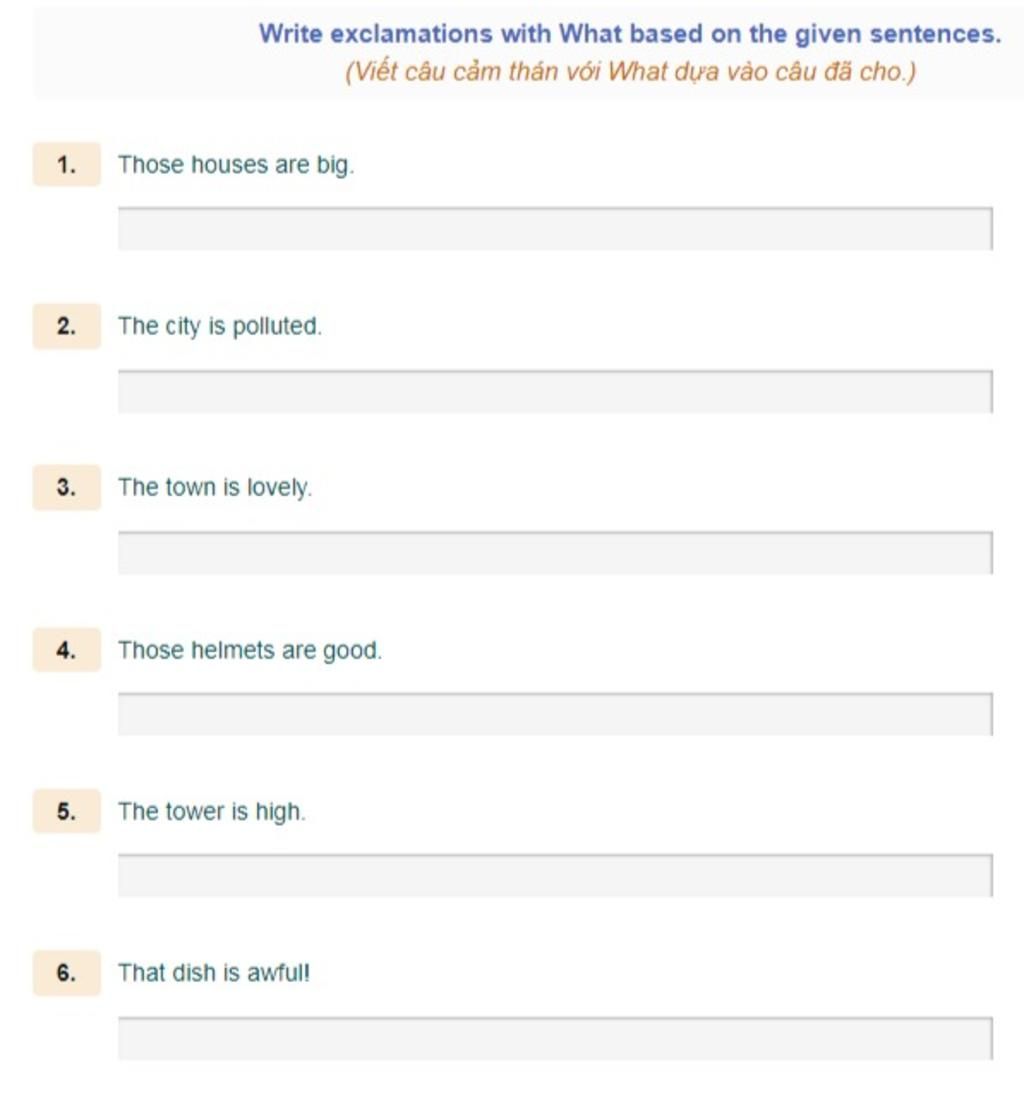Click the sentence 'The town is lovely.'
The width and height of the screenshot is (1024, 1093).
click(x=215, y=488)
